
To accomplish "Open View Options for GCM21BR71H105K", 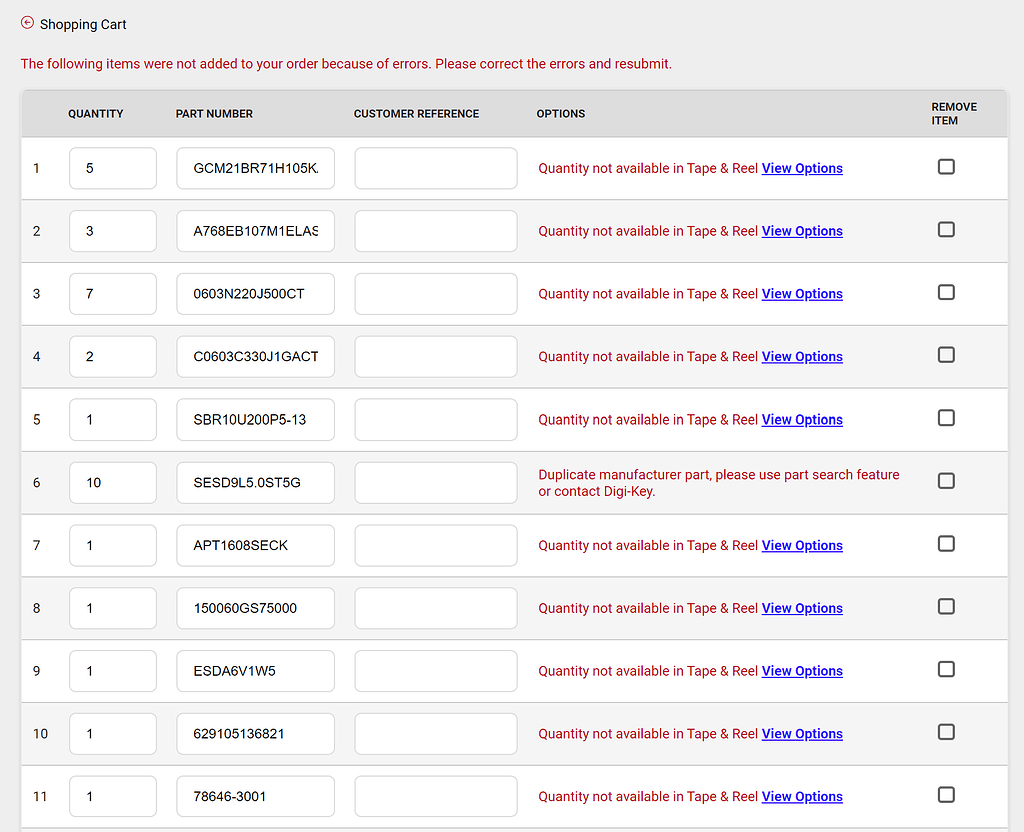I will (x=802, y=168).
